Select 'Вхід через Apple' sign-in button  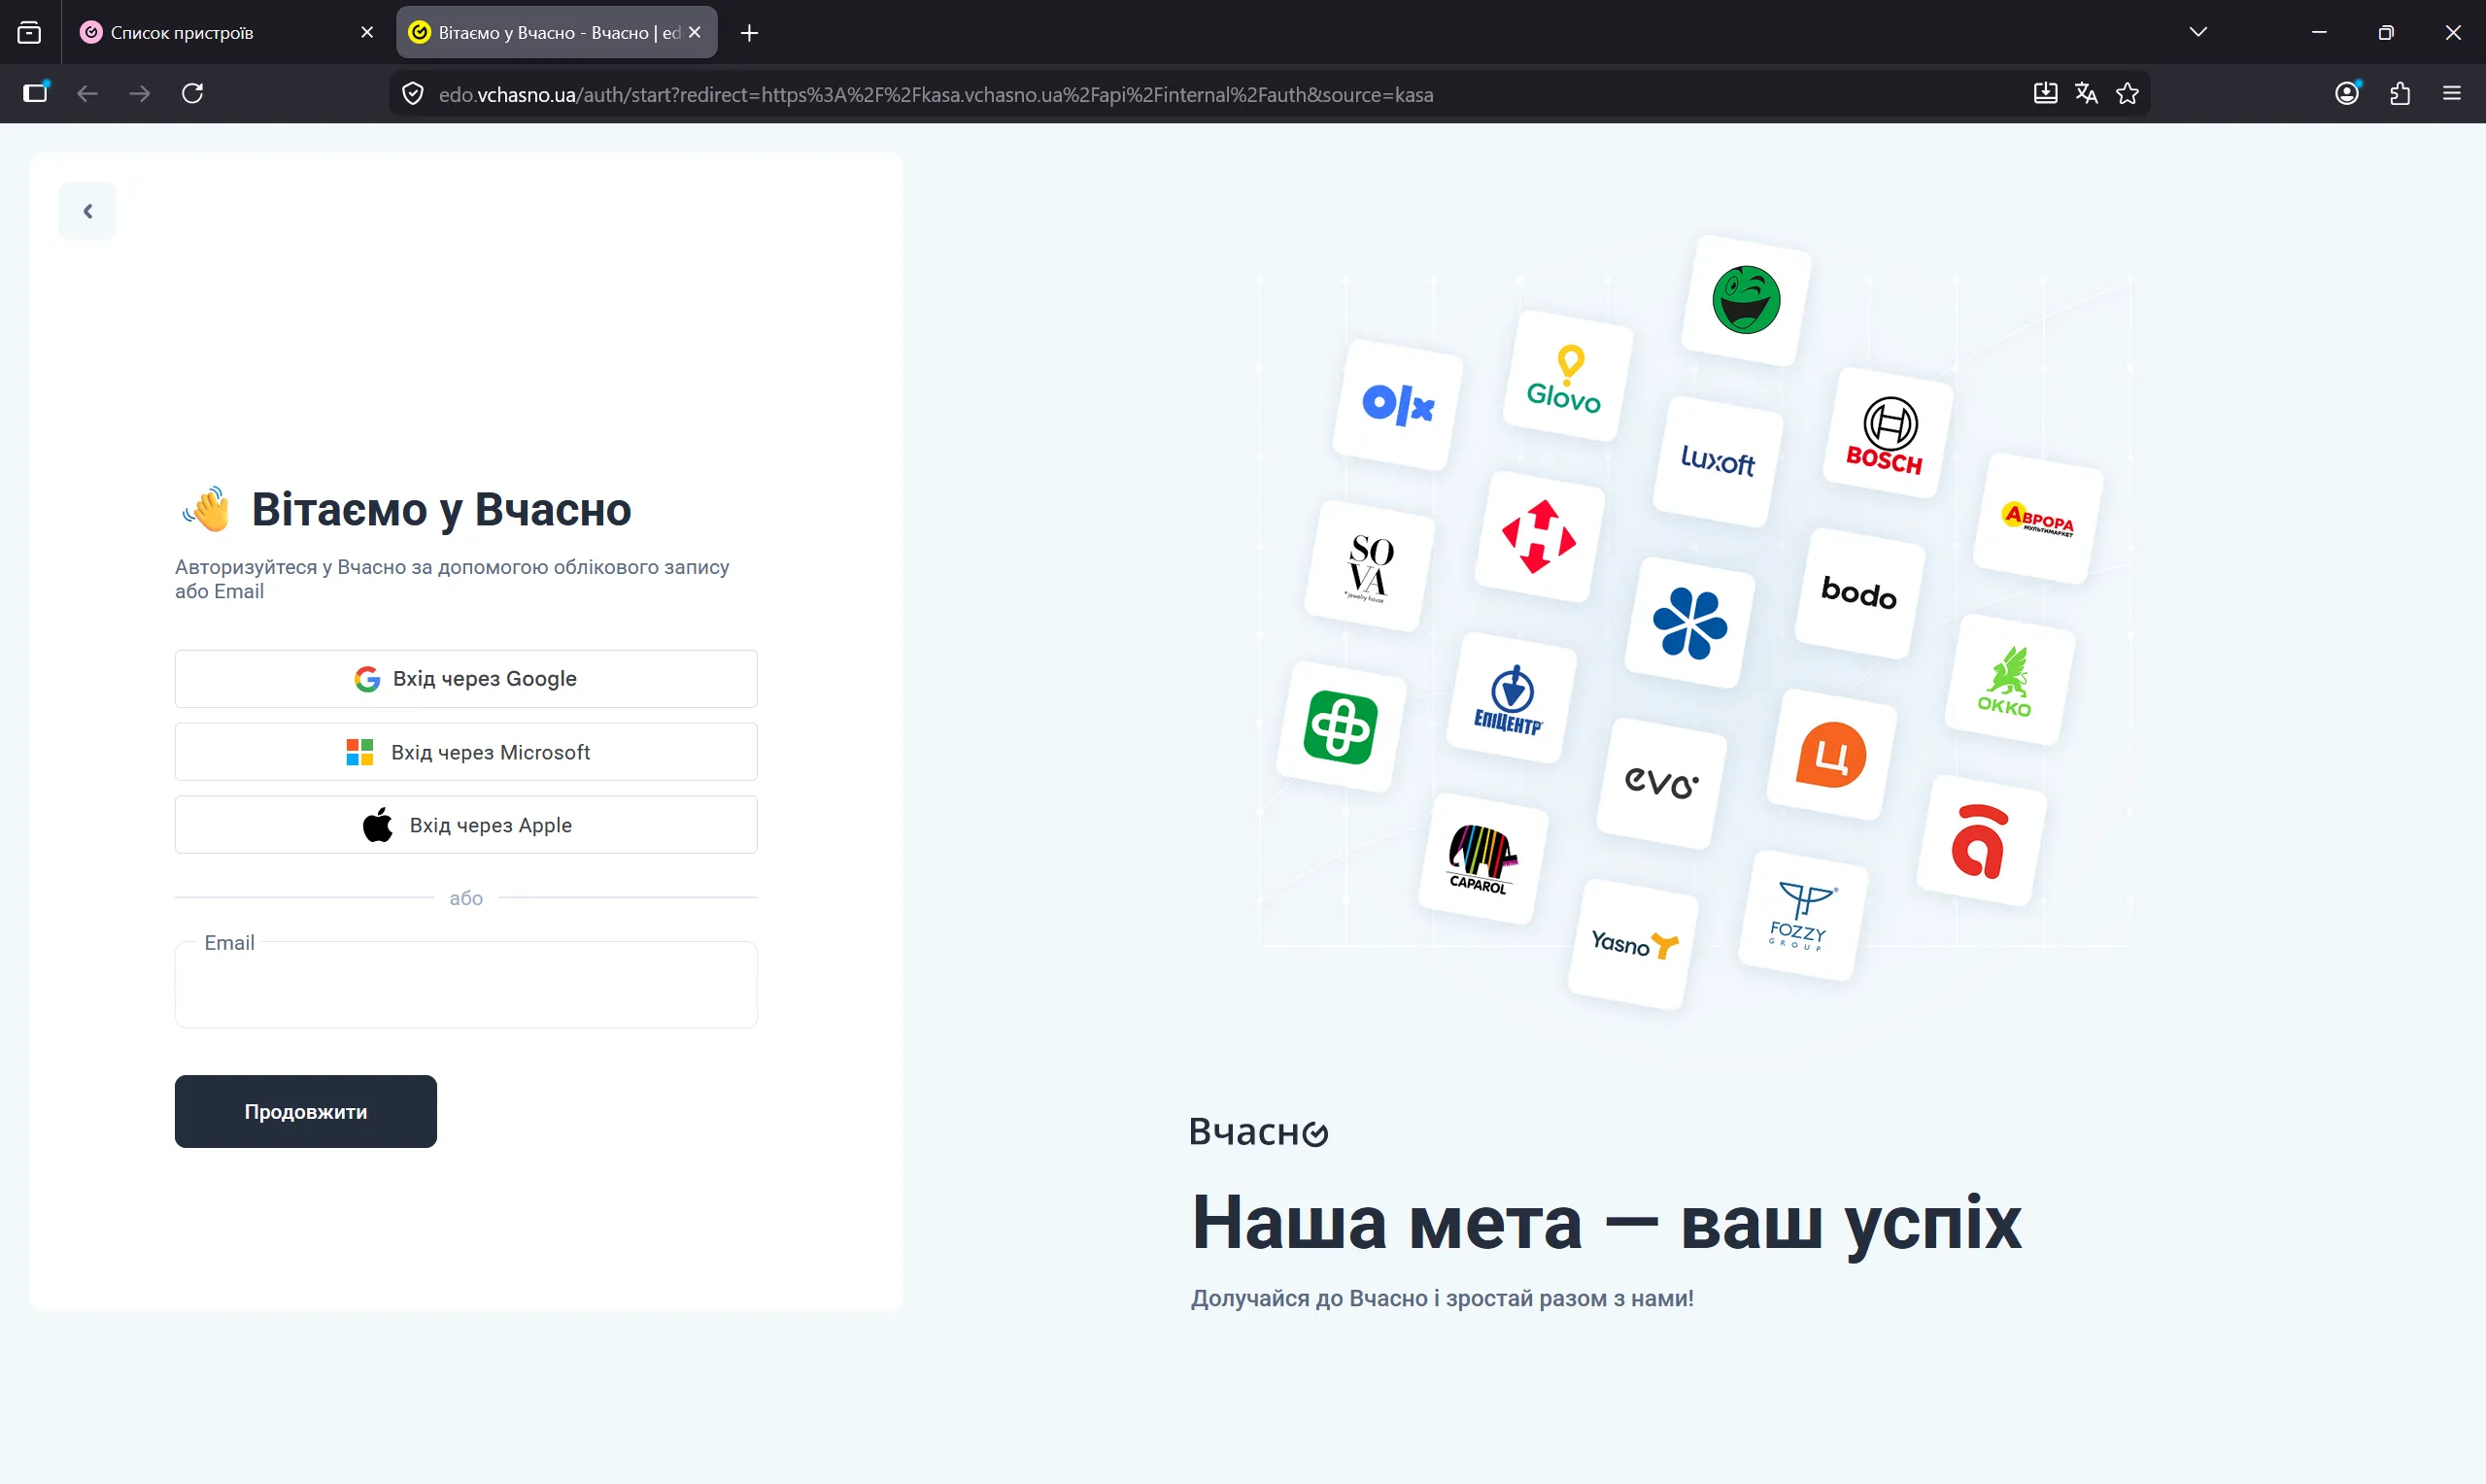coord(466,825)
